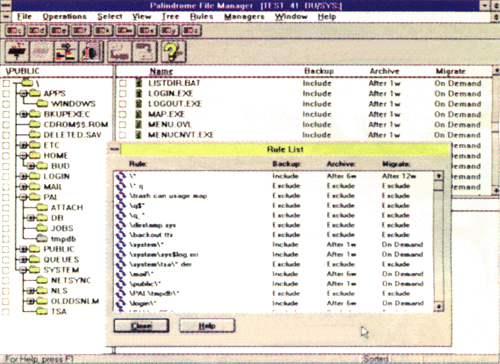Select drive c button in drive bar
Image resolution: width=500 pixels, height=364 pixels.
click(15, 31)
